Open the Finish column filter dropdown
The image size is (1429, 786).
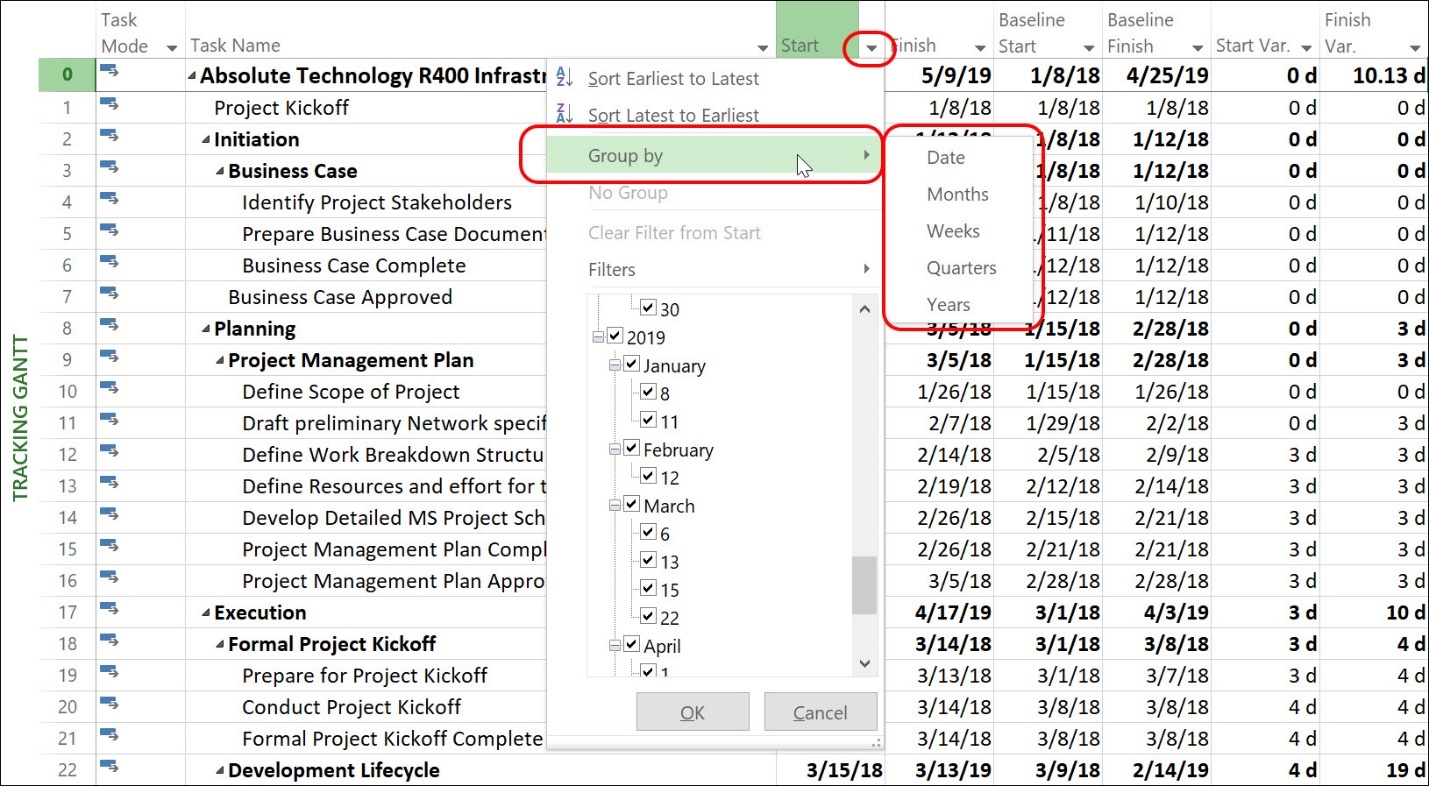pos(979,47)
